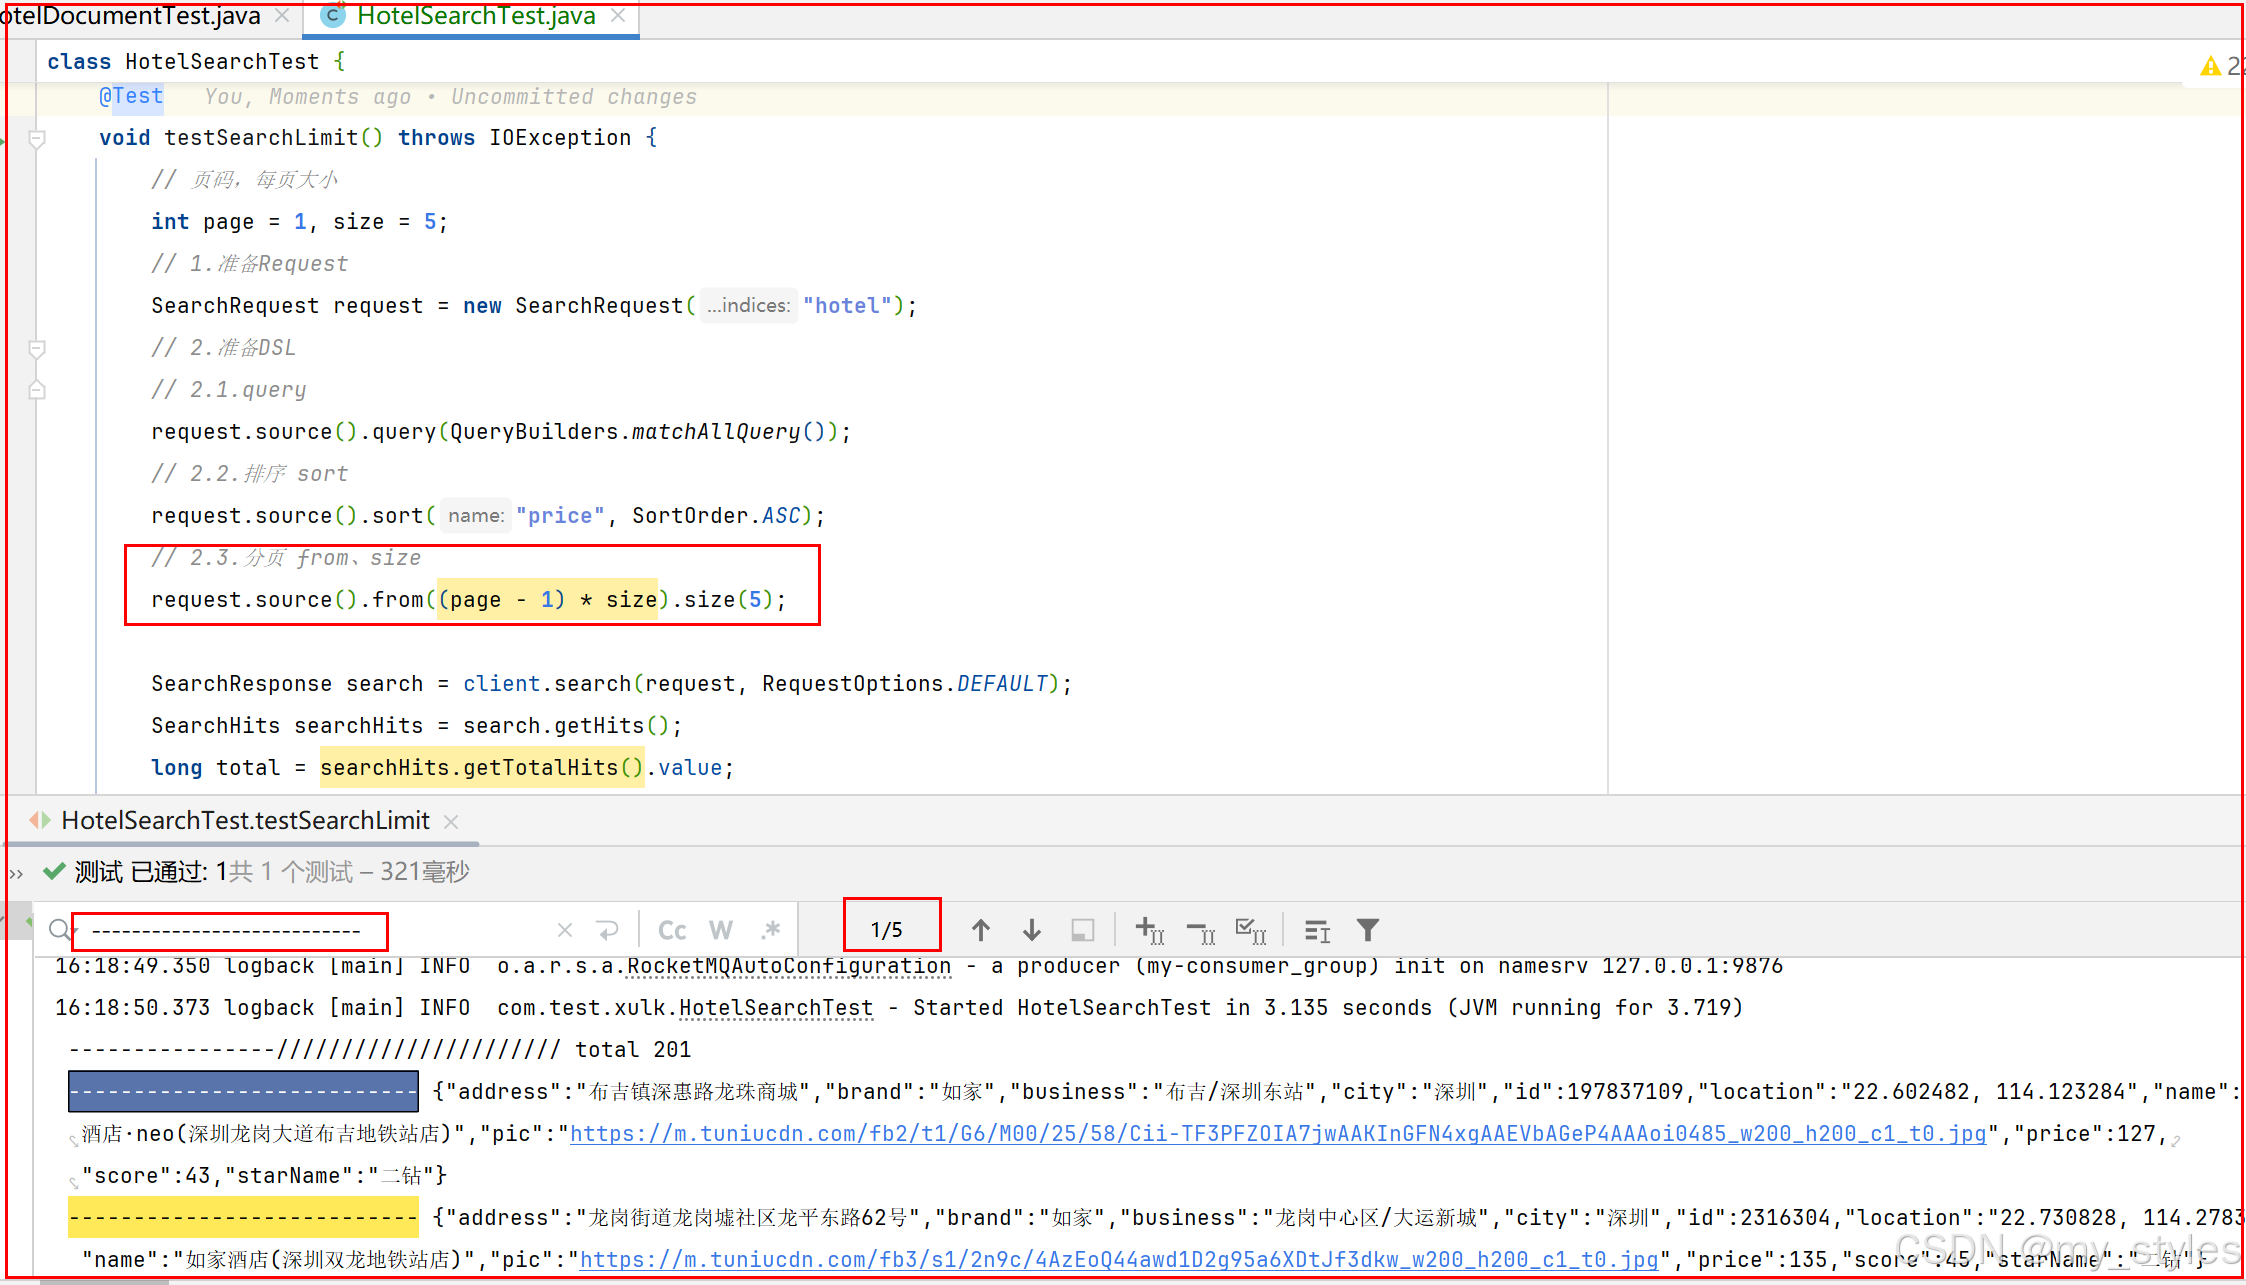Toggle Match Case (Cc) option

point(672,930)
